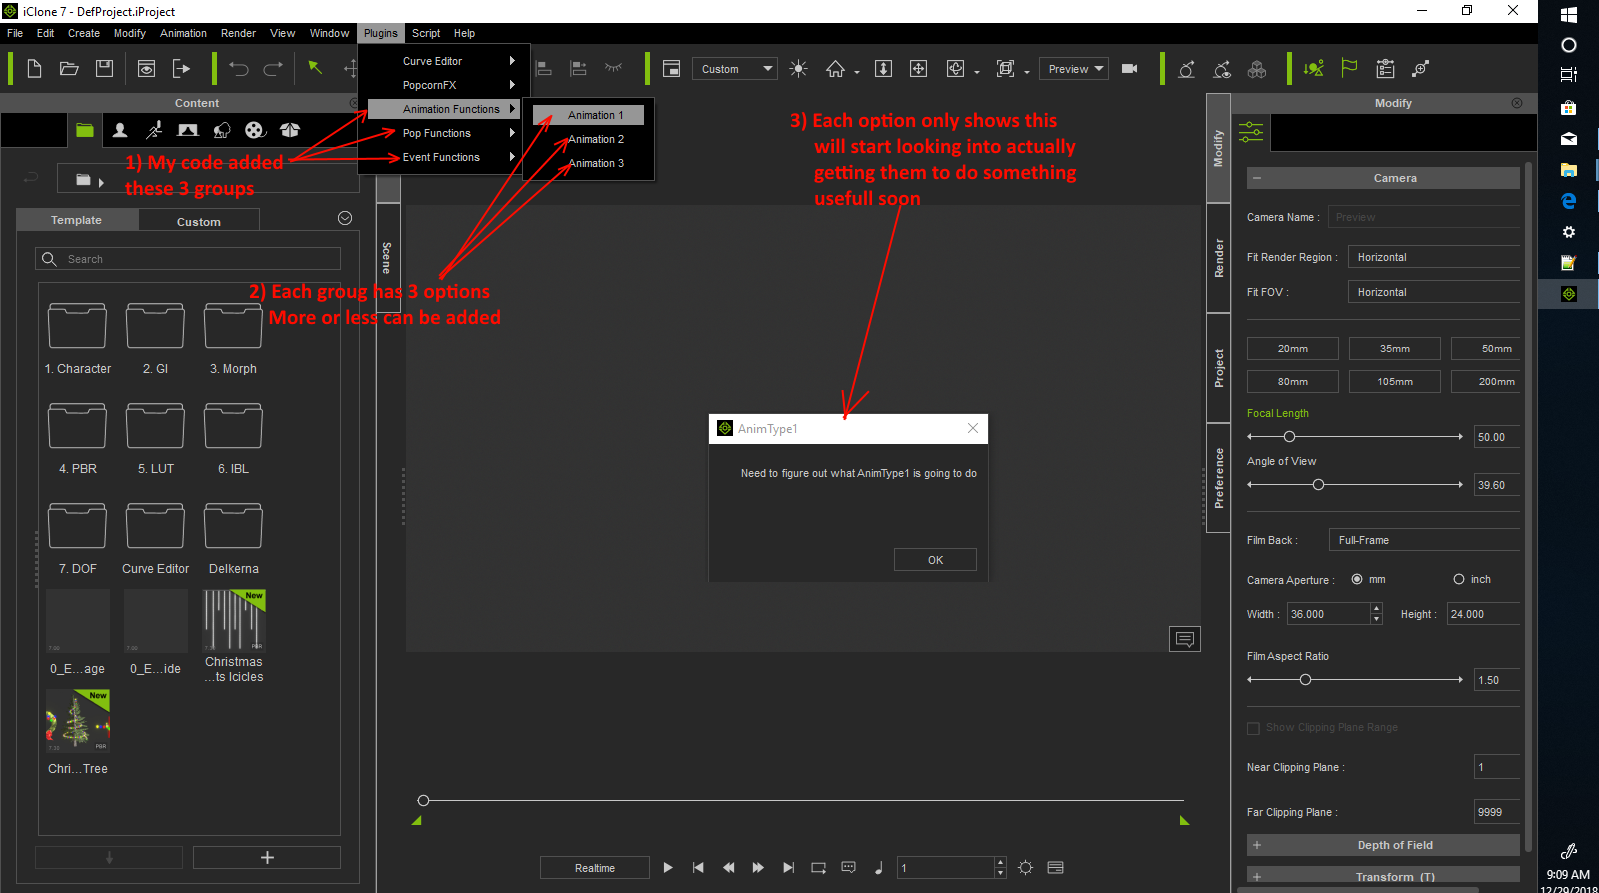
Task: Open the Animation running-figure category in Content
Action: 154,130
